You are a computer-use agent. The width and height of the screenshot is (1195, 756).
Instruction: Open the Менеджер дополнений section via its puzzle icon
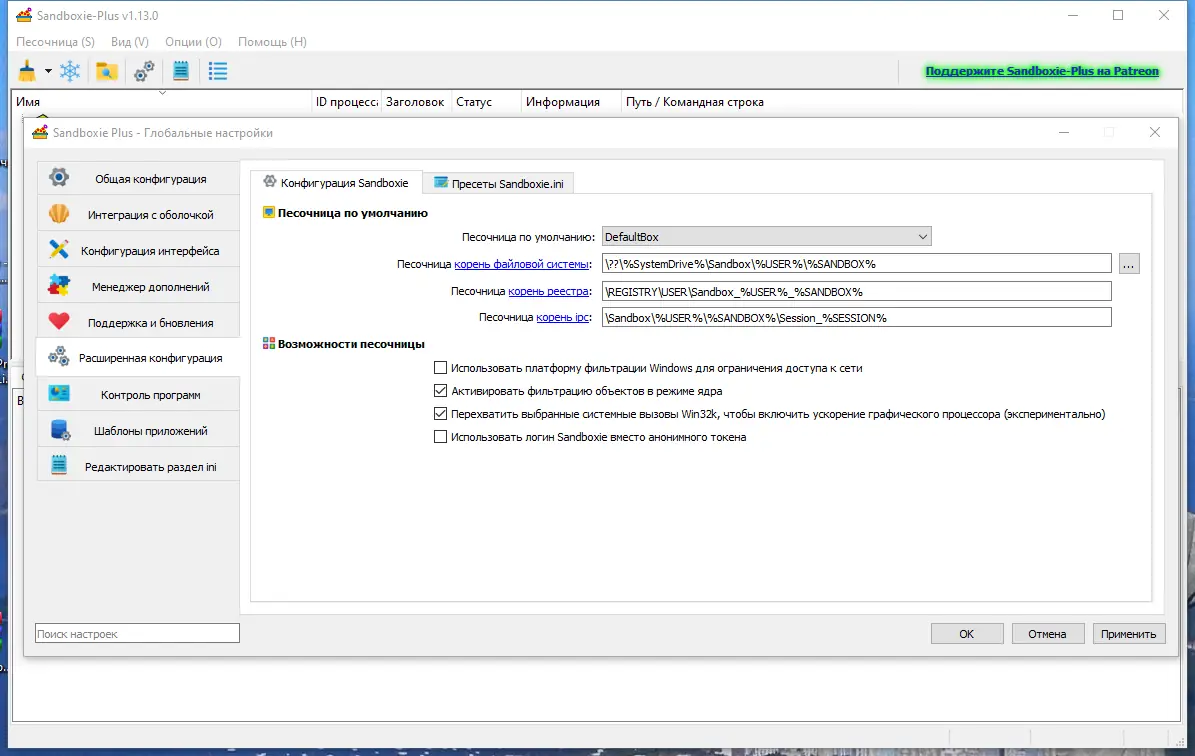coord(59,286)
